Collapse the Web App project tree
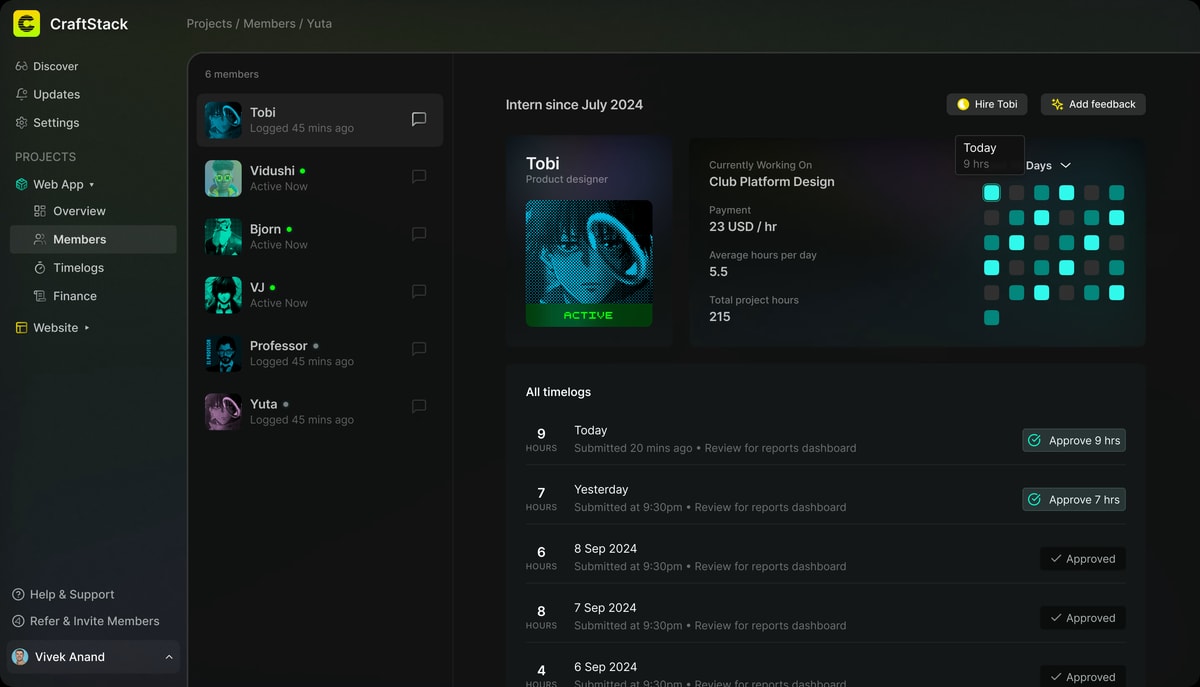The height and width of the screenshot is (687, 1200). pos(92,185)
